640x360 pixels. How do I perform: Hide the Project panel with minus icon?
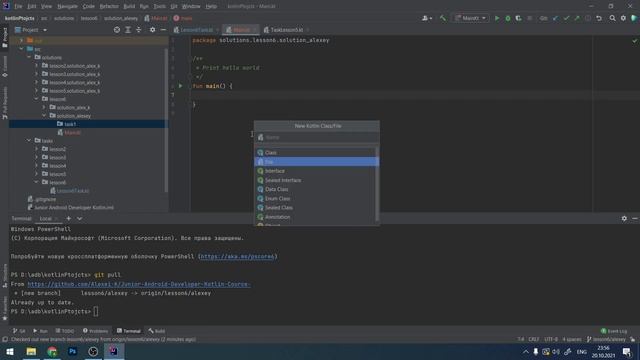click(x=163, y=30)
